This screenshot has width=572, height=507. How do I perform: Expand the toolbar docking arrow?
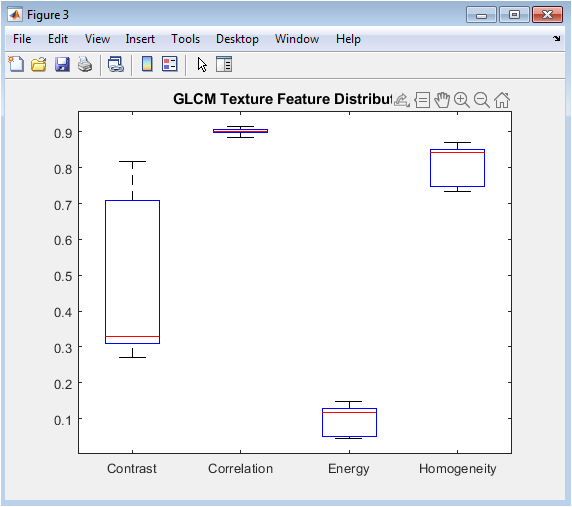556,38
